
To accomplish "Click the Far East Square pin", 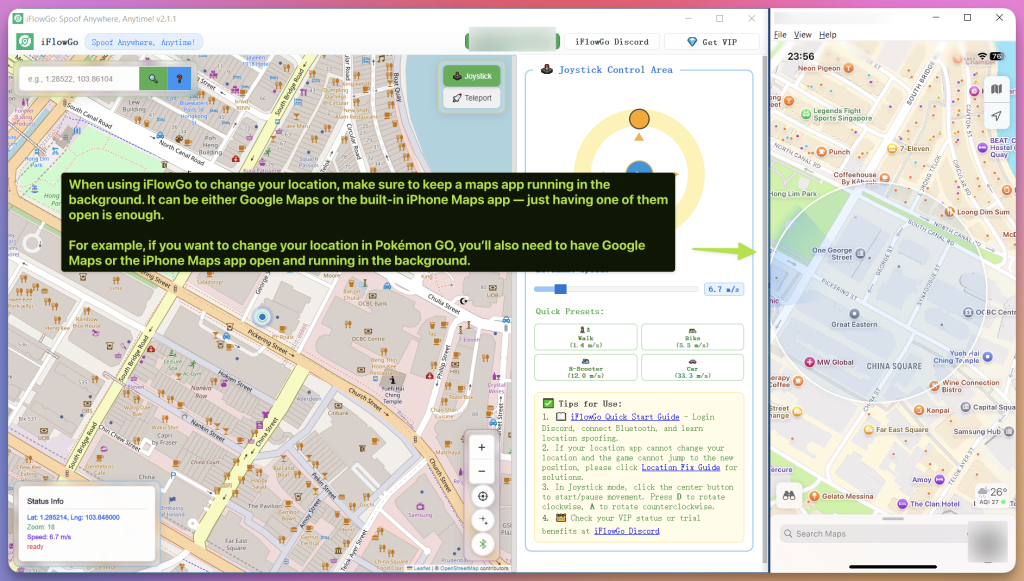I will pyautogui.click(x=869, y=430).
